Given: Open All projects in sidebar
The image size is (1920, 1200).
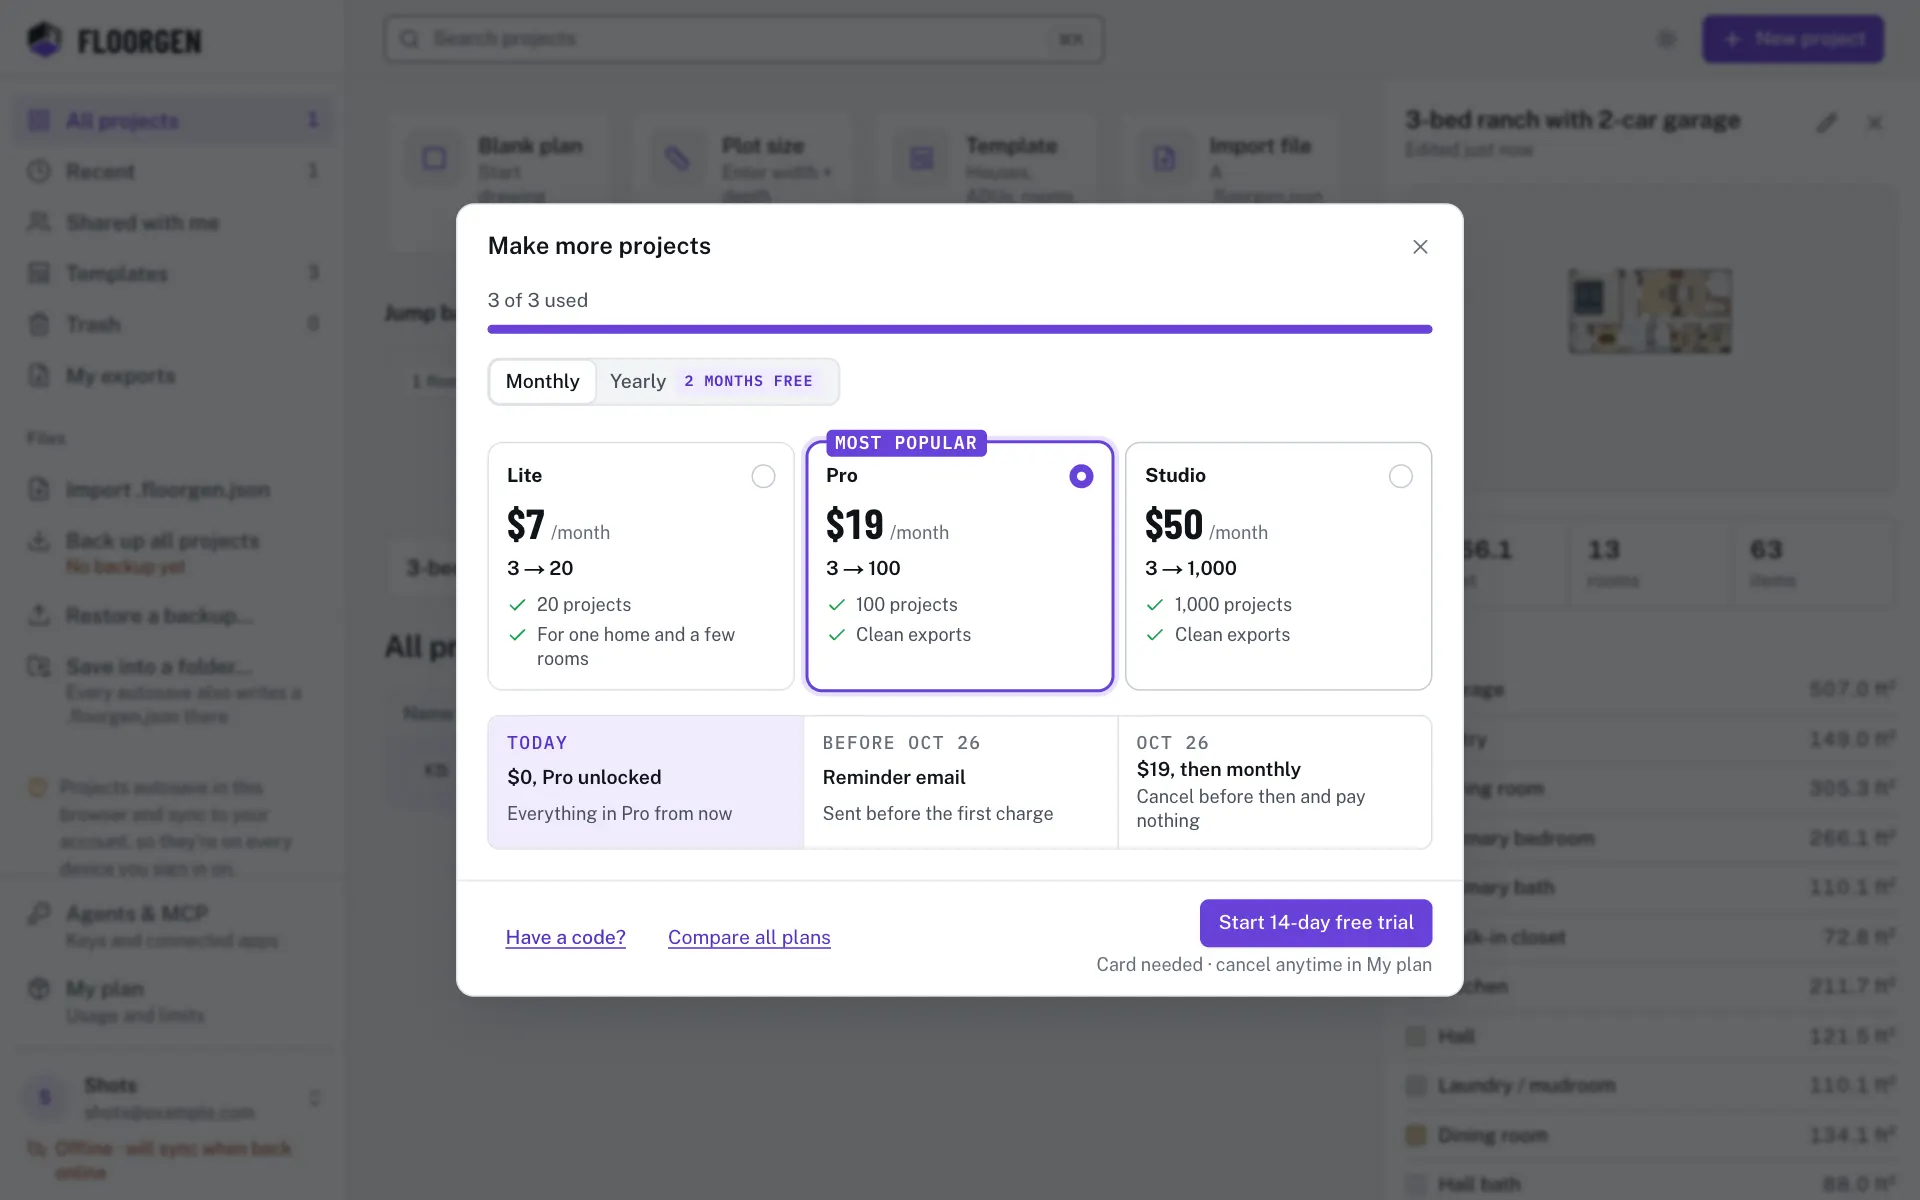Looking at the screenshot, I should (172, 120).
